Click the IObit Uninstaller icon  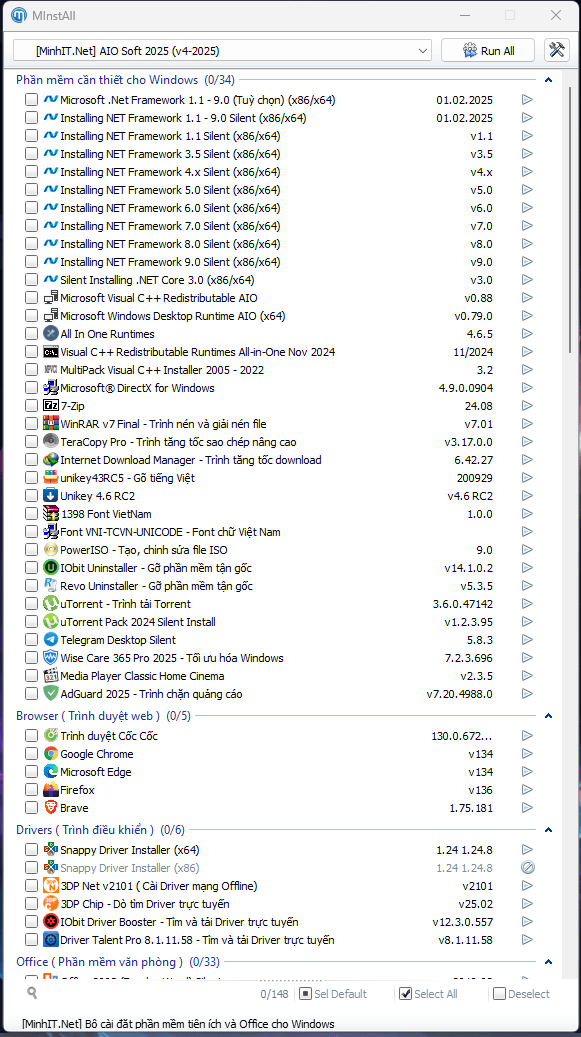[51, 567]
